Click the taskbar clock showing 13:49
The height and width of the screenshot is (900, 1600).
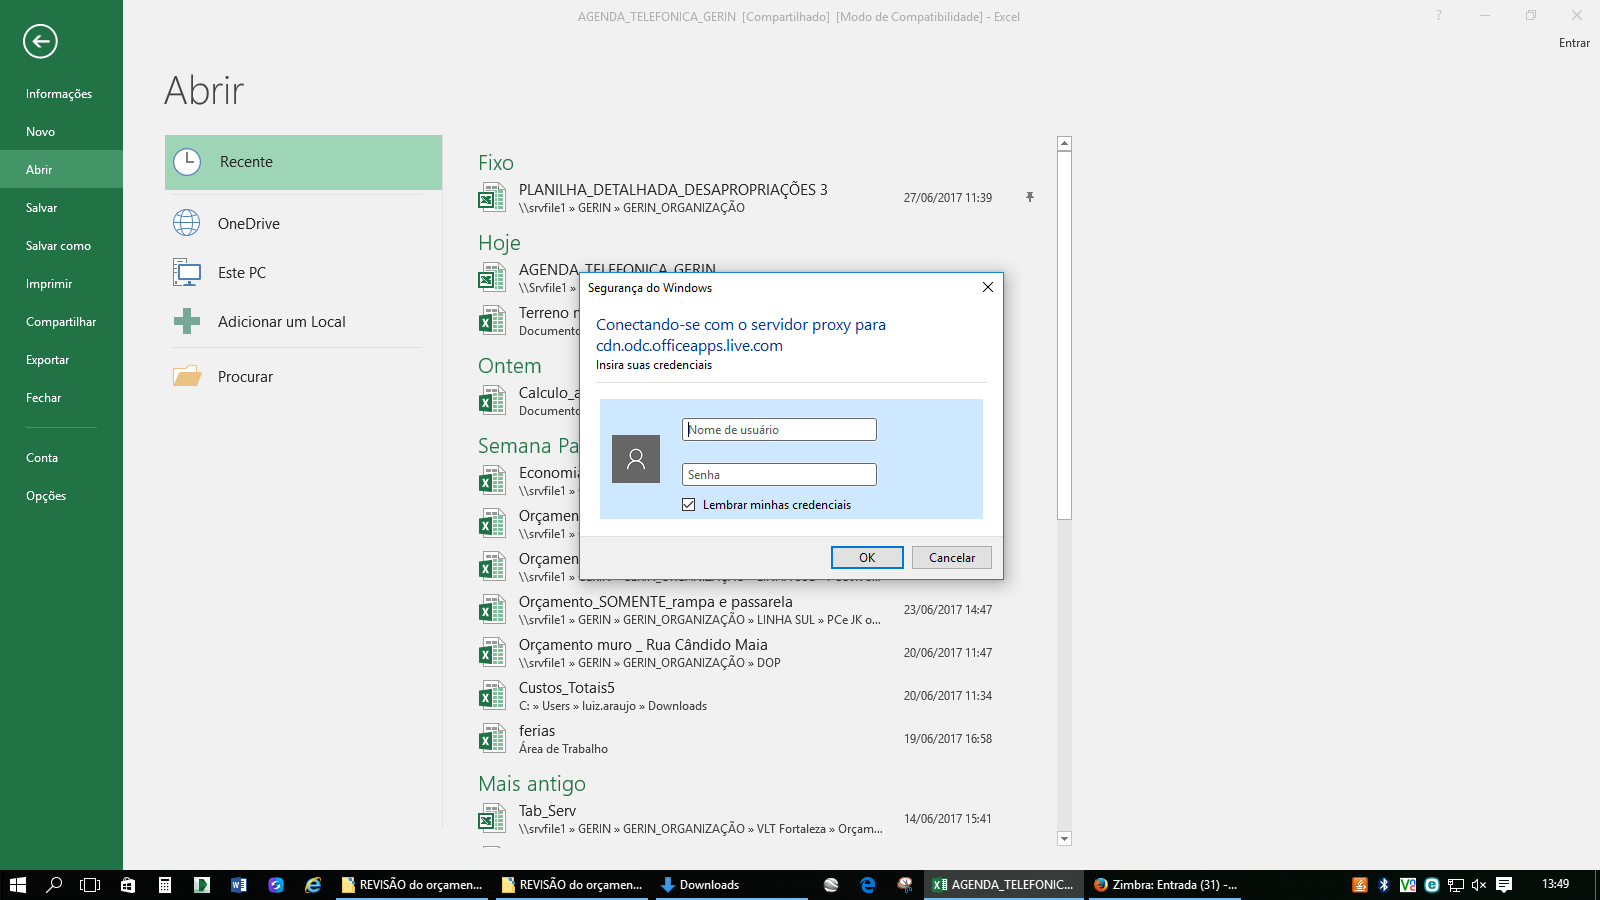(1555, 884)
